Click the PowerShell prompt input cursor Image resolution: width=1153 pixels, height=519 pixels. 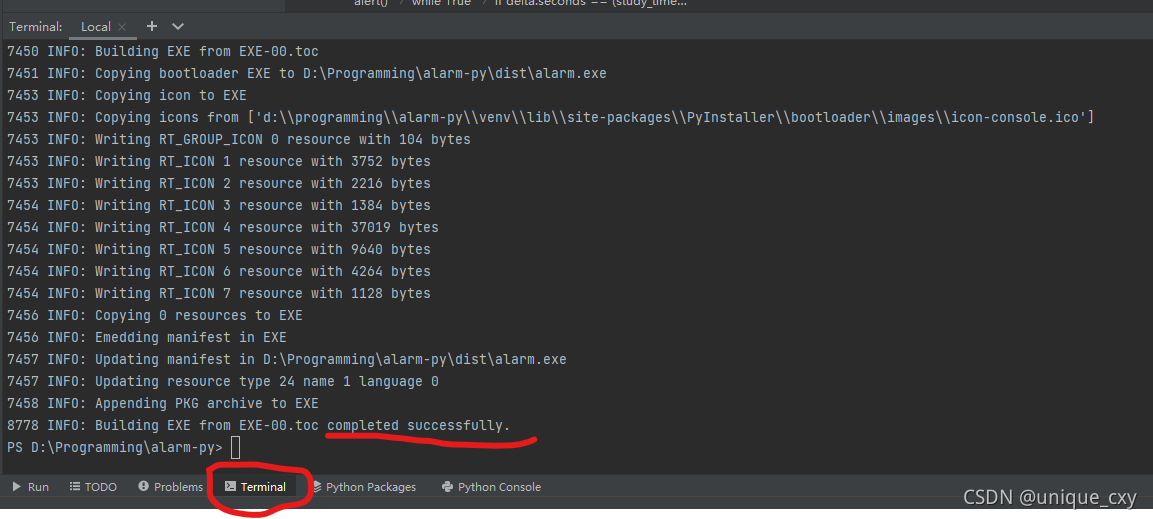point(235,447)
